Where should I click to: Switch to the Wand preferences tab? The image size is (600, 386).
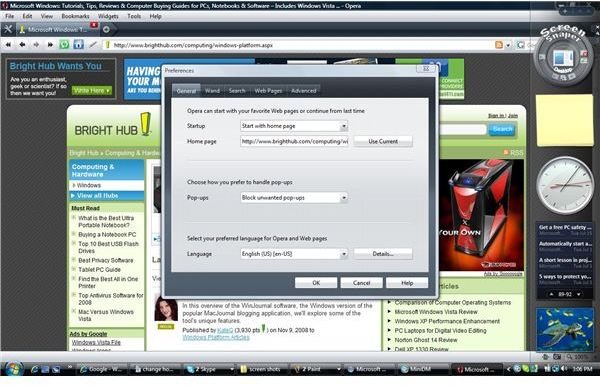(212, 91)
